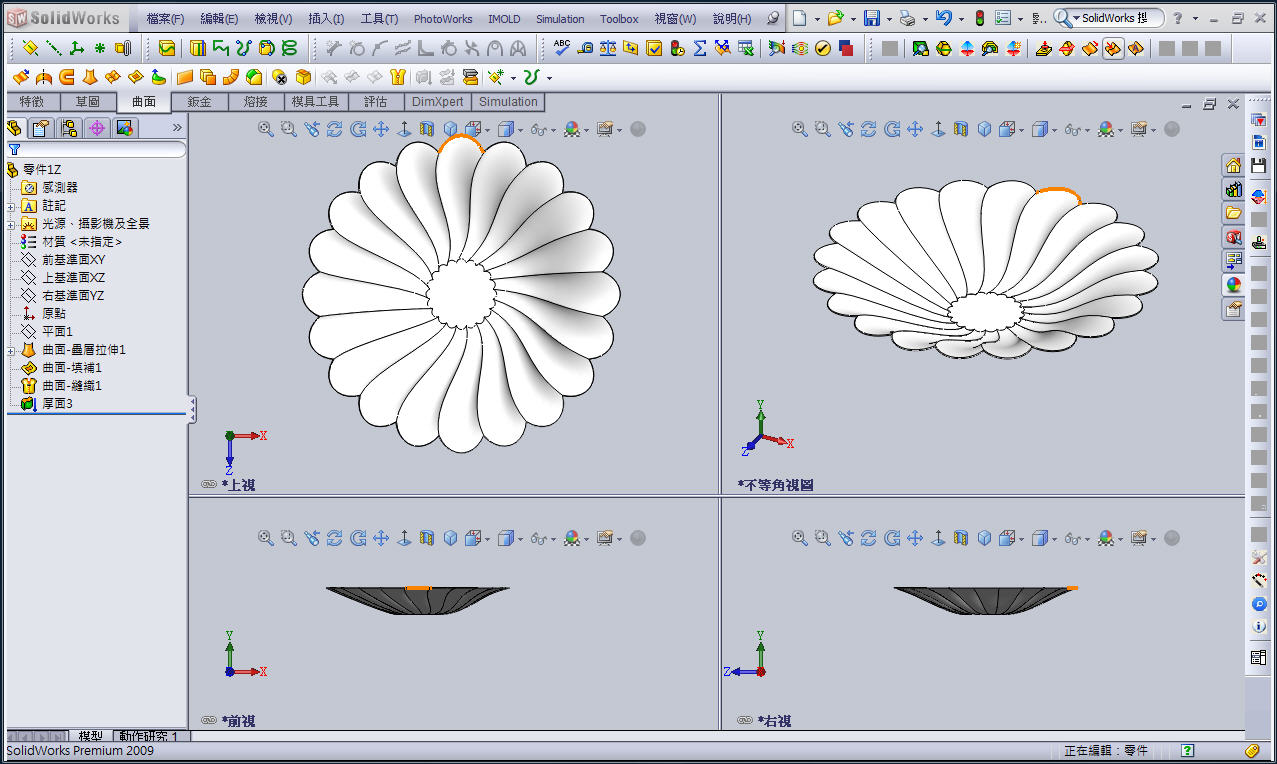This screenshot has width=1277, height=764.
Task: Select 材質 <未指定> in the tree
Action: click(x=82, y=242)
